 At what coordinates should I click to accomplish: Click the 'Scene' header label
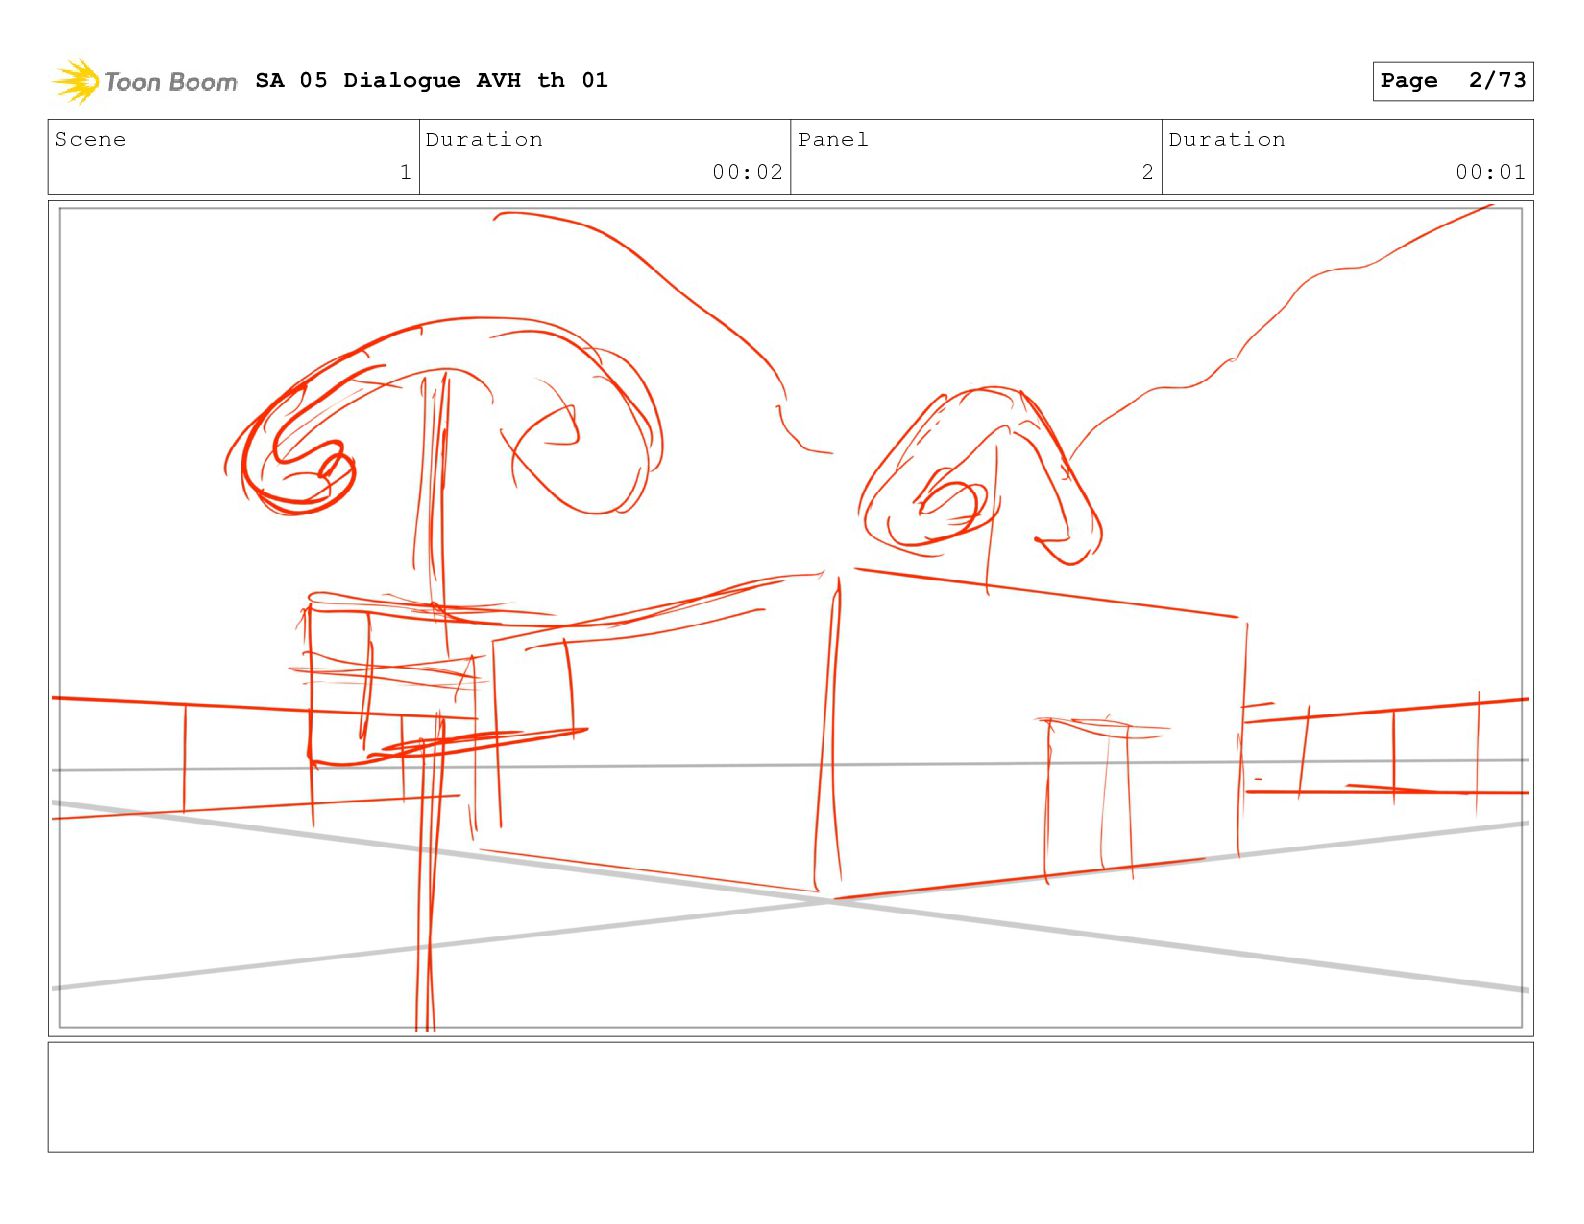click(90, 139)
